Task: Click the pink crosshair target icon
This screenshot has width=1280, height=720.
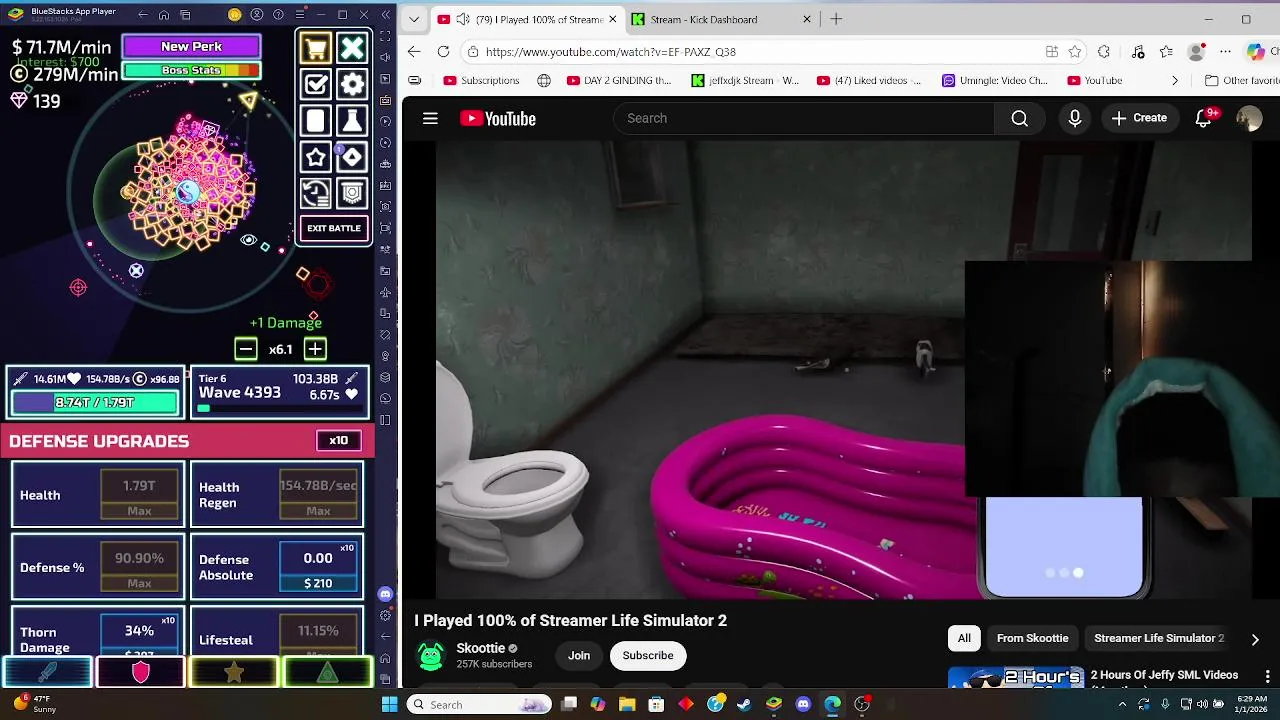Action: click(x=78, y=288)
